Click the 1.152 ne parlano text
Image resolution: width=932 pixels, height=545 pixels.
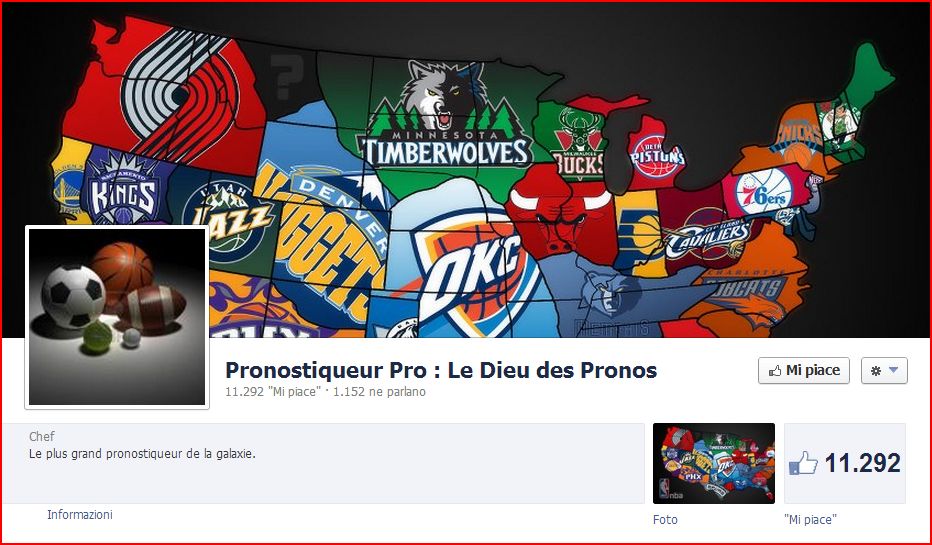pyautogui.click(x=379, y=392)
